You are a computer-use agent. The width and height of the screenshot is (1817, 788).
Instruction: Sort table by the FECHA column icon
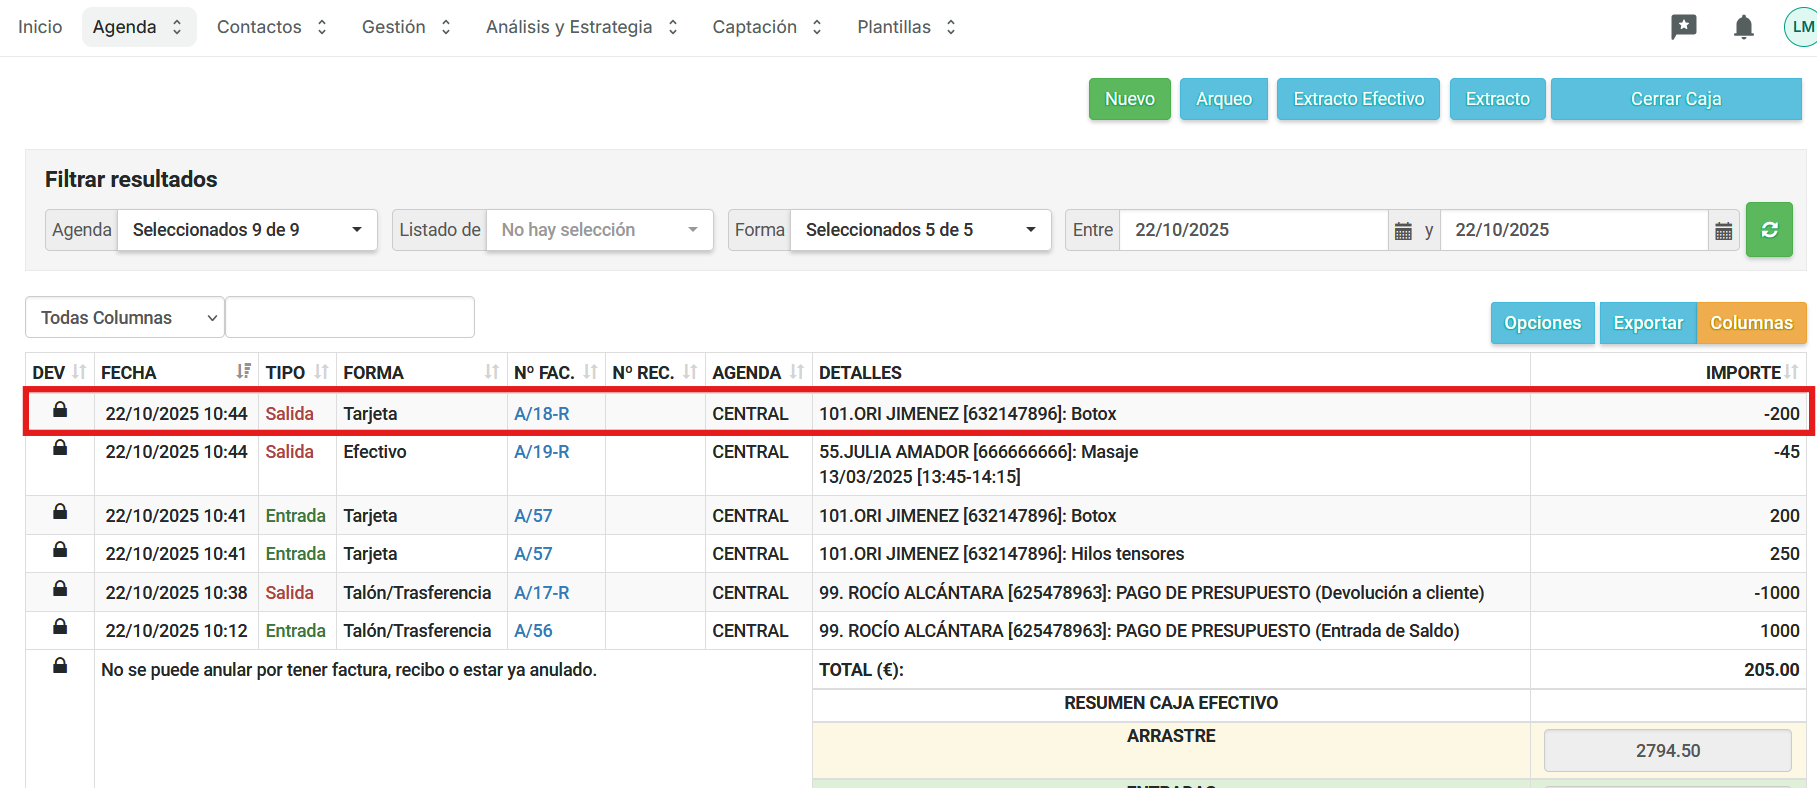[243, 372]
